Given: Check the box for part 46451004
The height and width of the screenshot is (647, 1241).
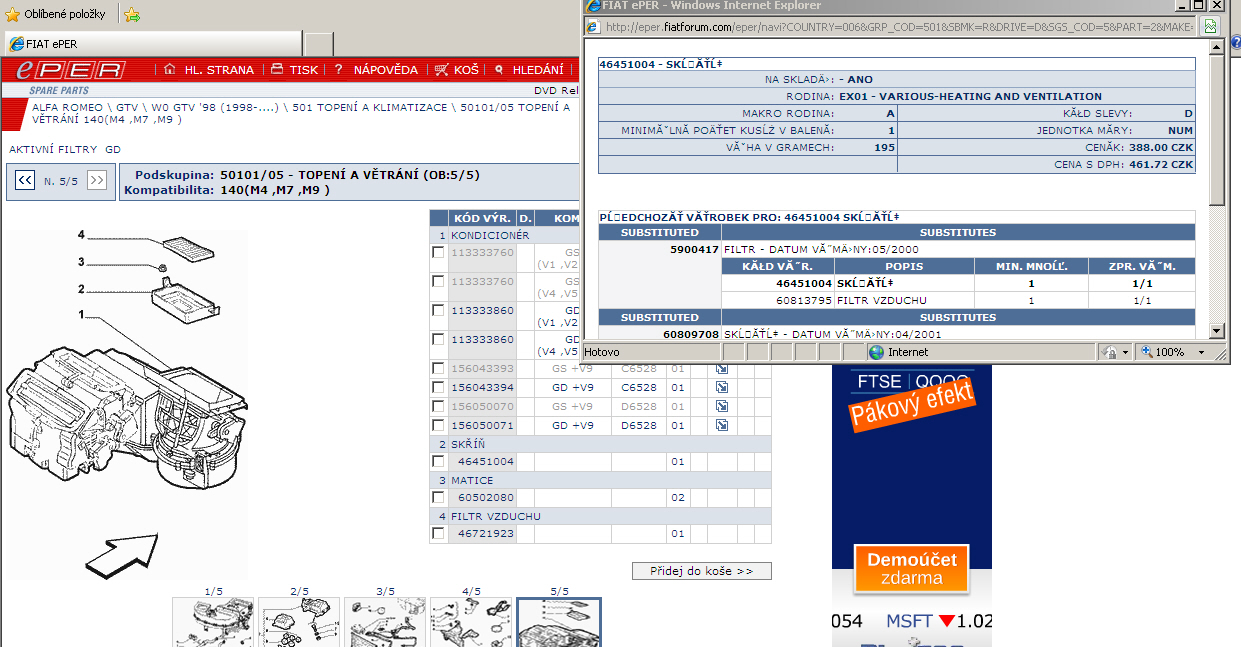Looking at the screenshot, I should (x=438, y=462).
